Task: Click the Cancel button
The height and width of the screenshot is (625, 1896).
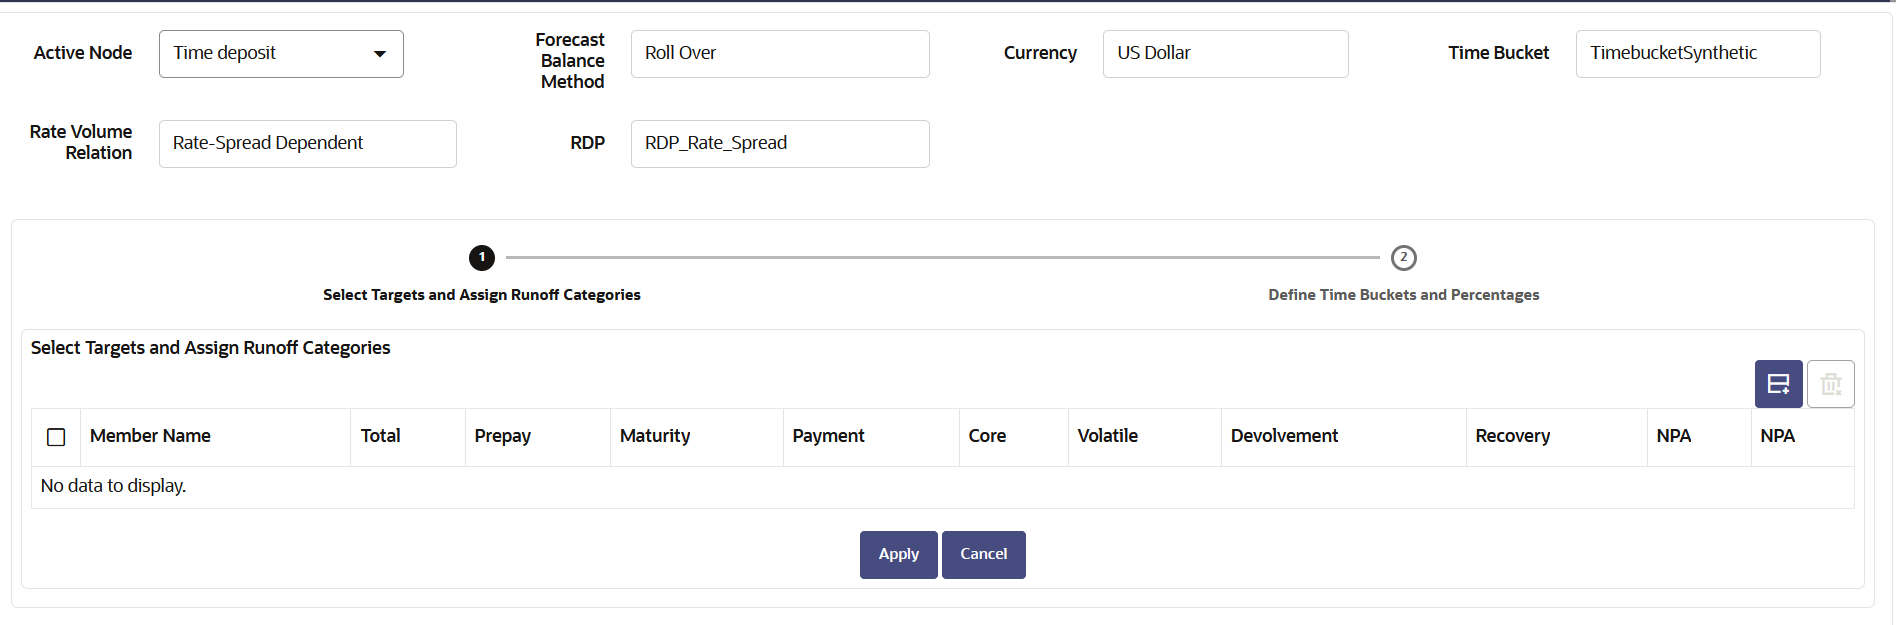Action: click(x=984, y=555)
